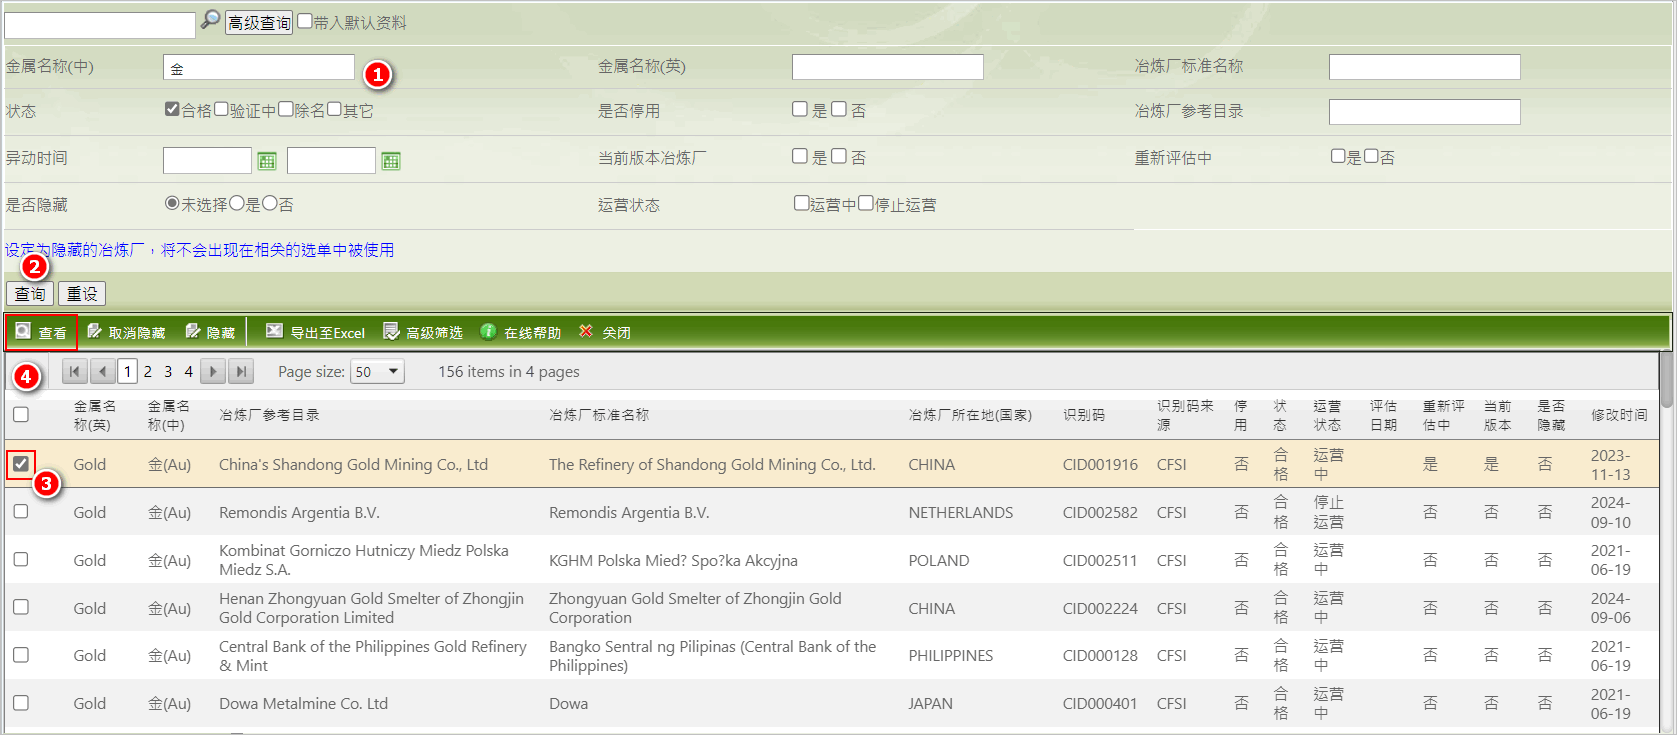1677x735 pixels.
Task: Go to page 3 of results
Action: [x=168, y=372]
